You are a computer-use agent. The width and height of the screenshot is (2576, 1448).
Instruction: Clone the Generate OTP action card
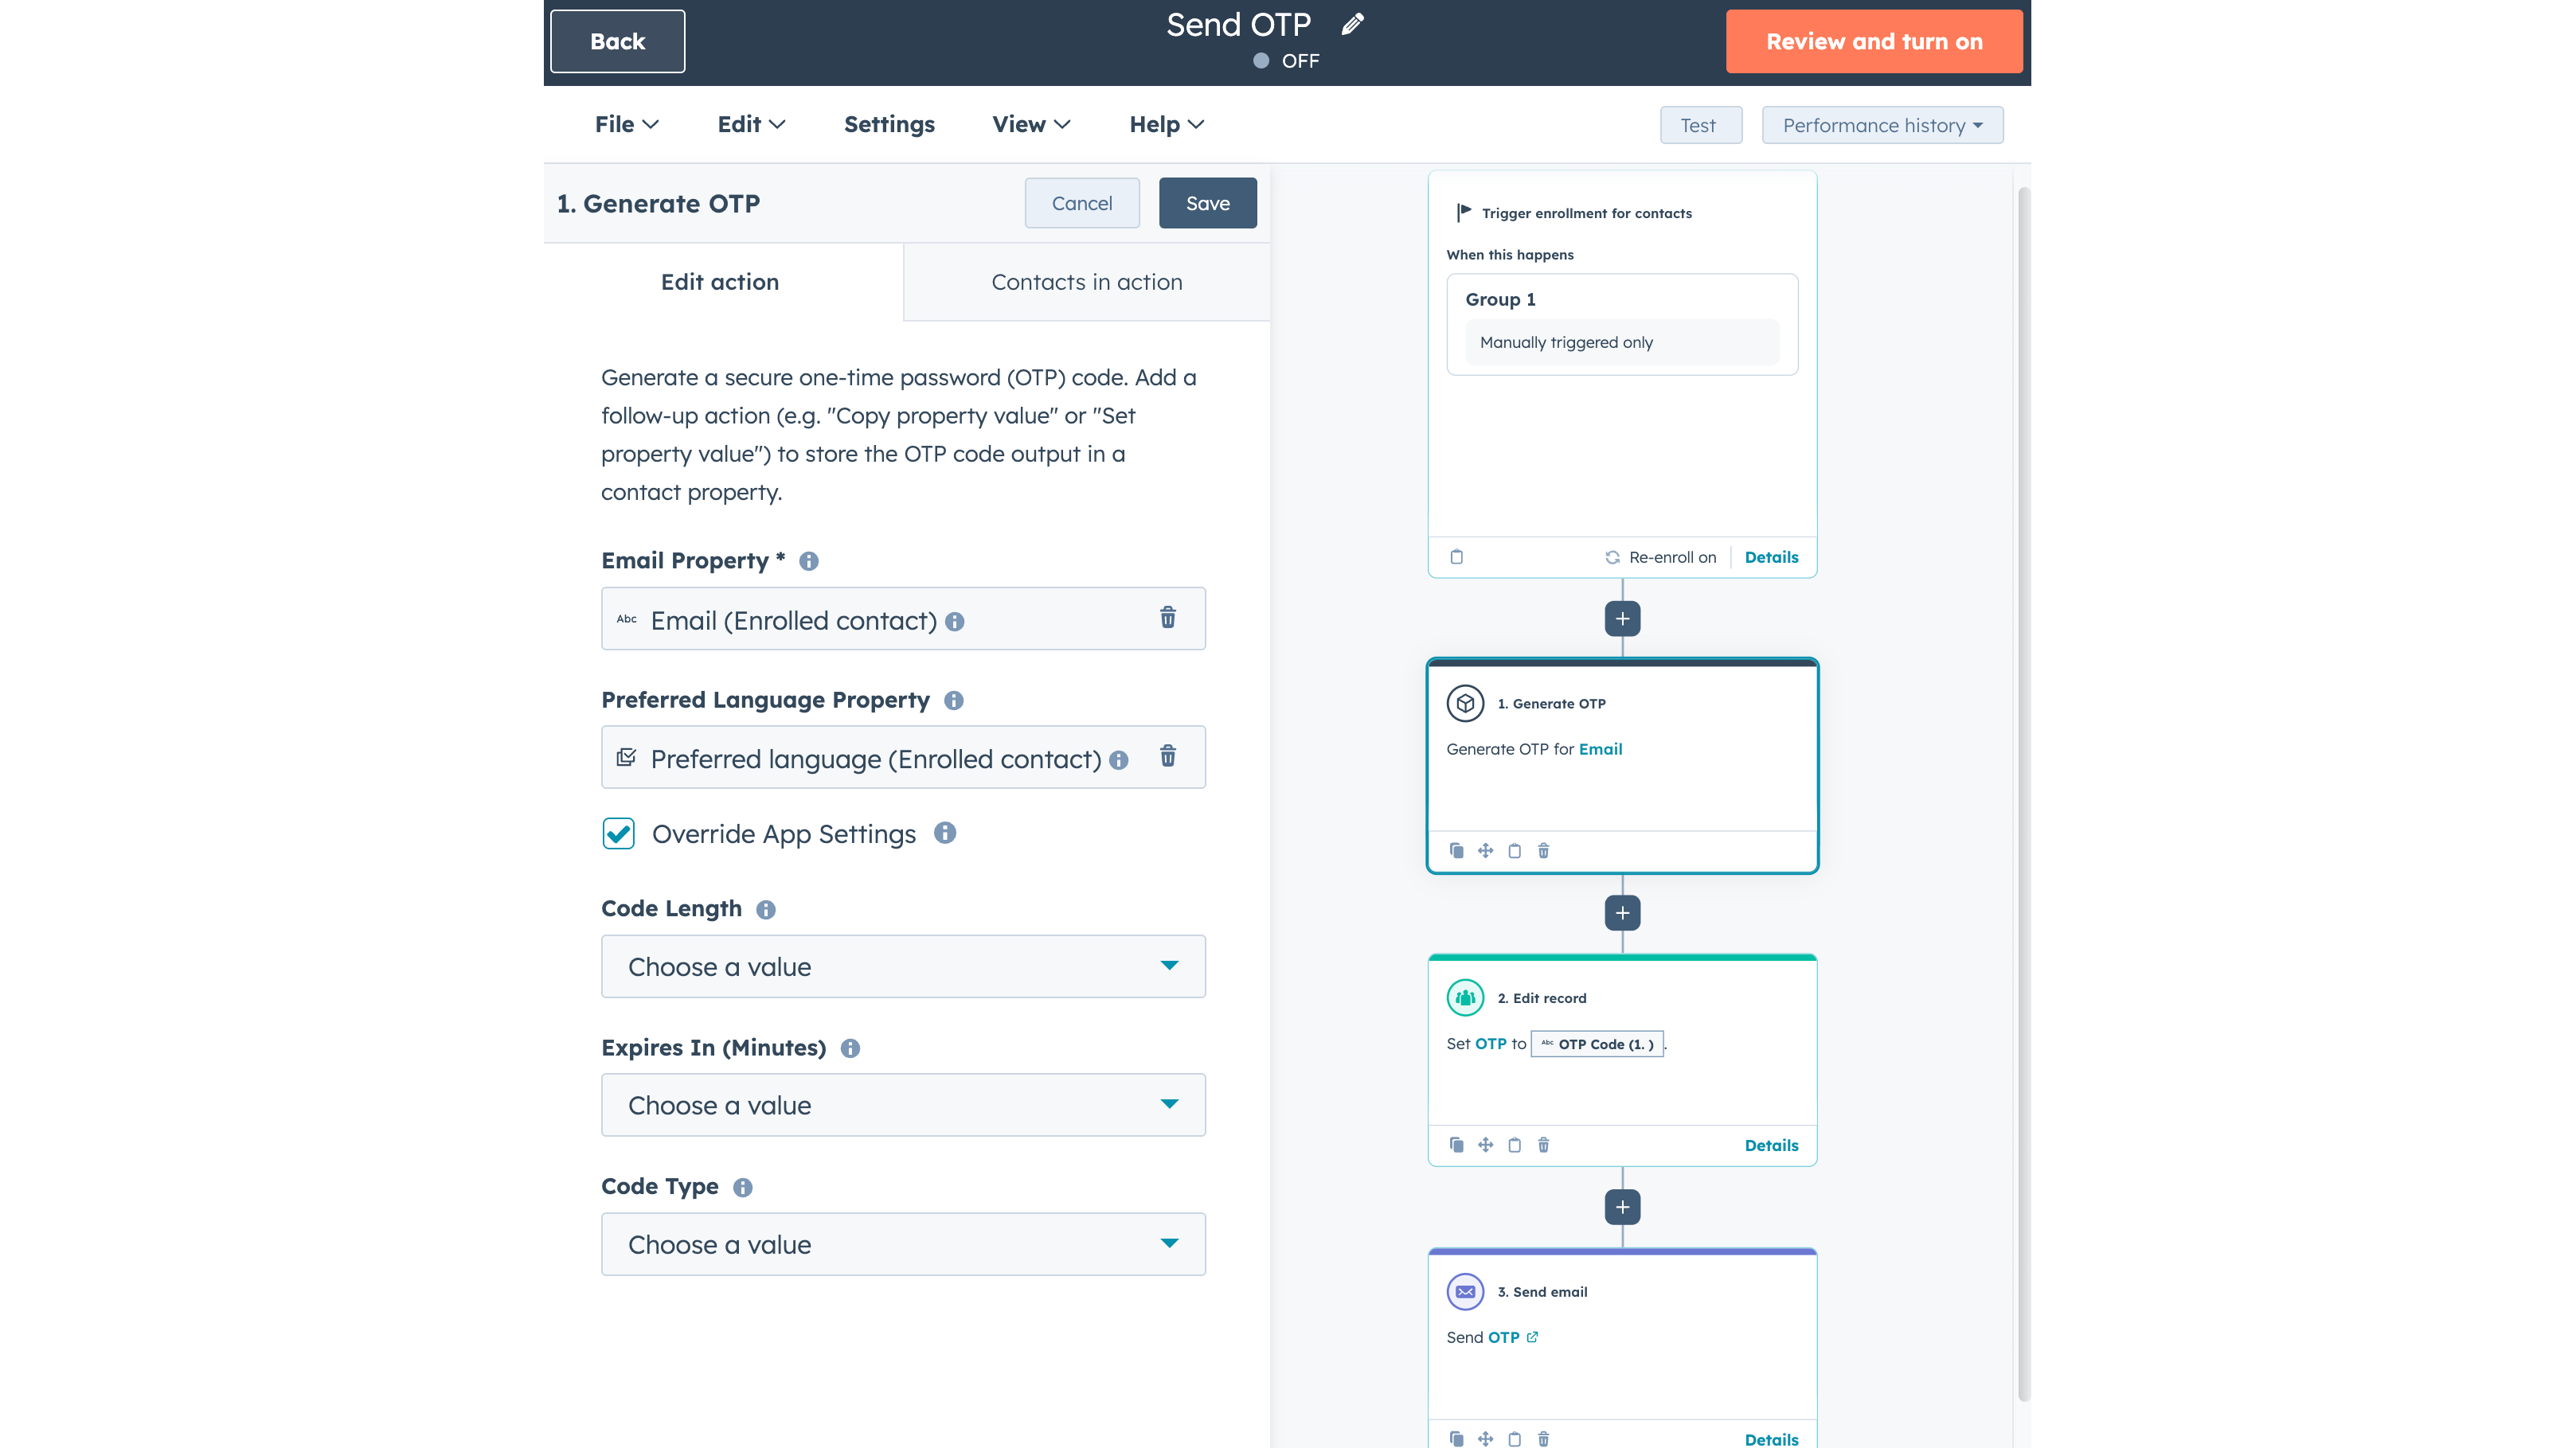coord(1456,851)
